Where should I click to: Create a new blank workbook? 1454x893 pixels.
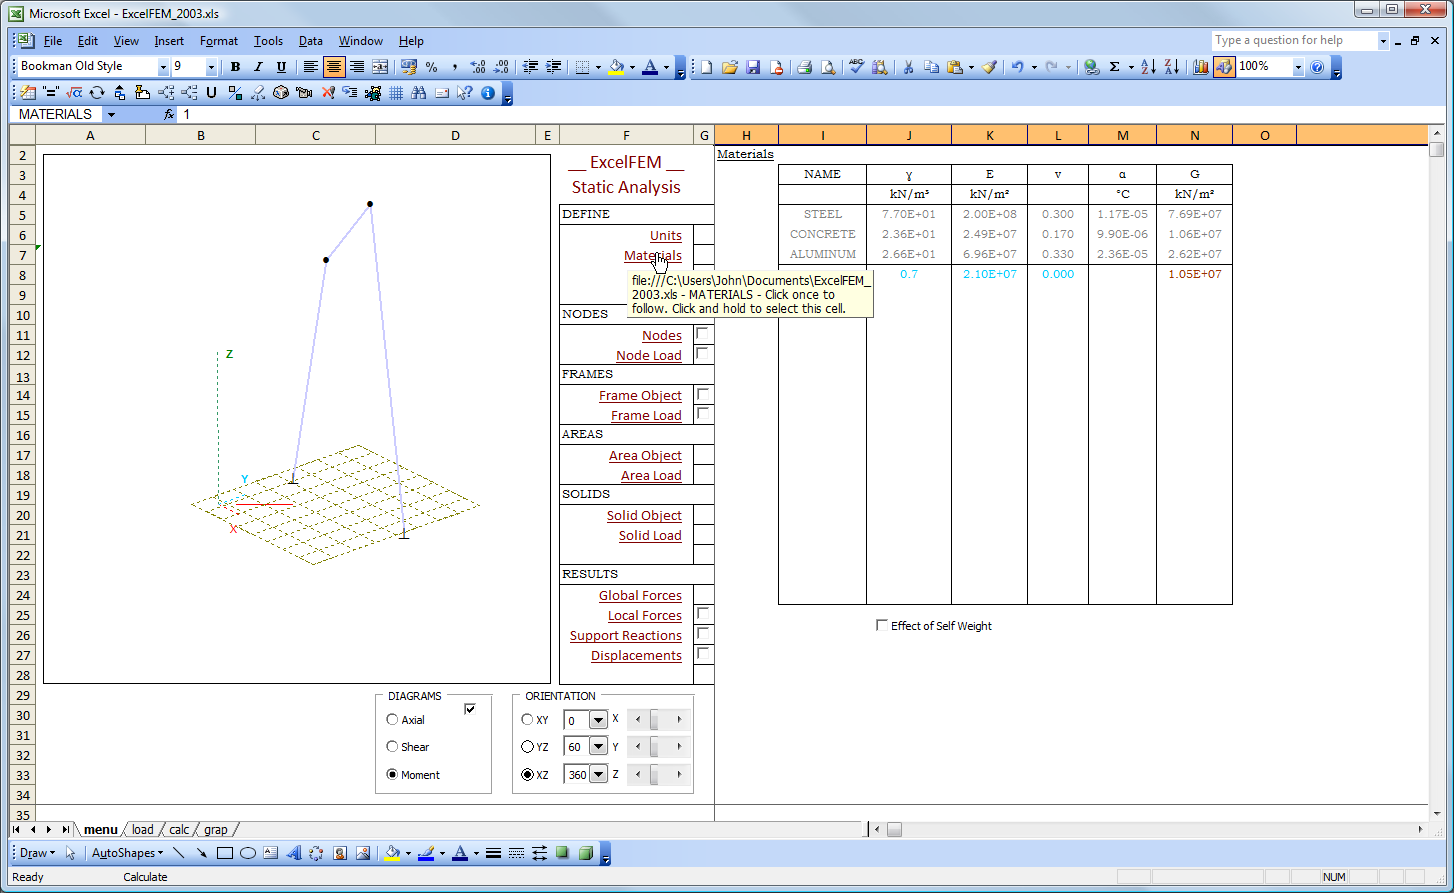[706, 67]
